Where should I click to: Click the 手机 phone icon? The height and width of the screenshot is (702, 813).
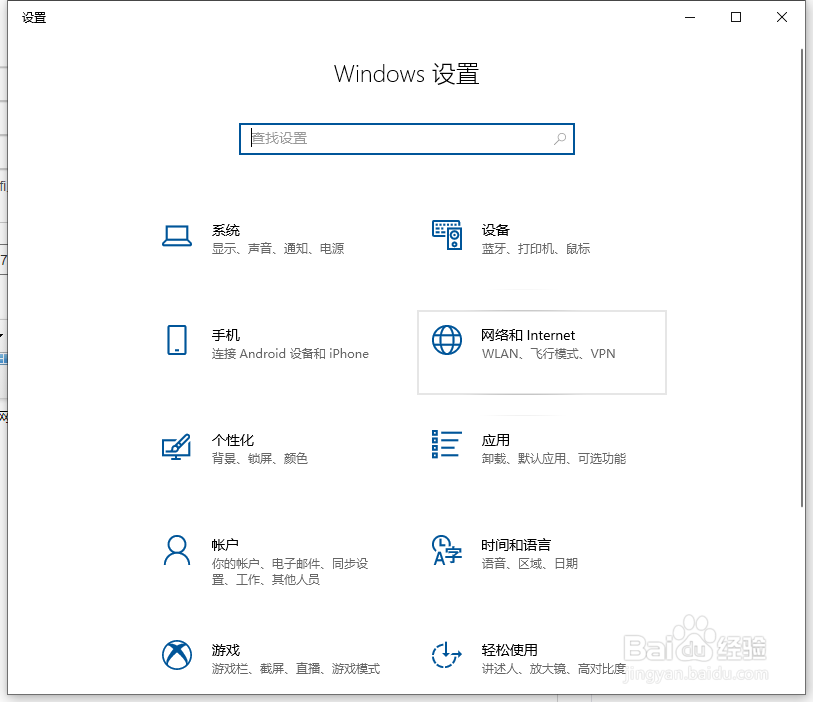[x=177, y=340]
